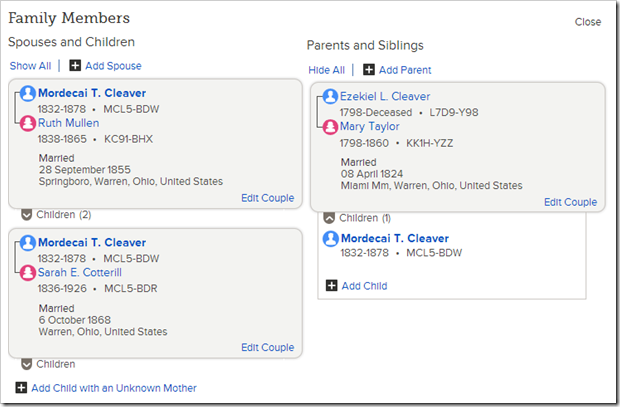Viewport: 620px width, 407px height.
Task: Open Sarah E. Cotterill's person page
Action: click(80, 272)
